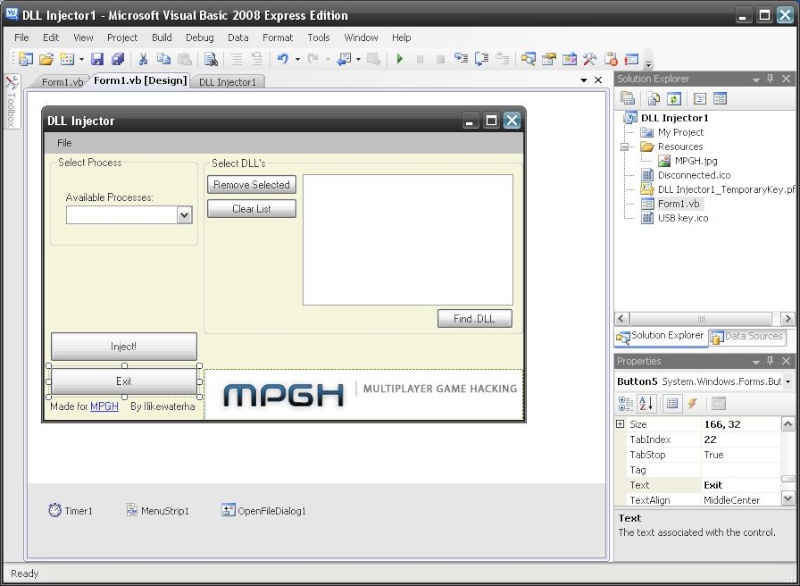800x586 pixels.
Task: Open the Build menu
Action: (162, 37)
